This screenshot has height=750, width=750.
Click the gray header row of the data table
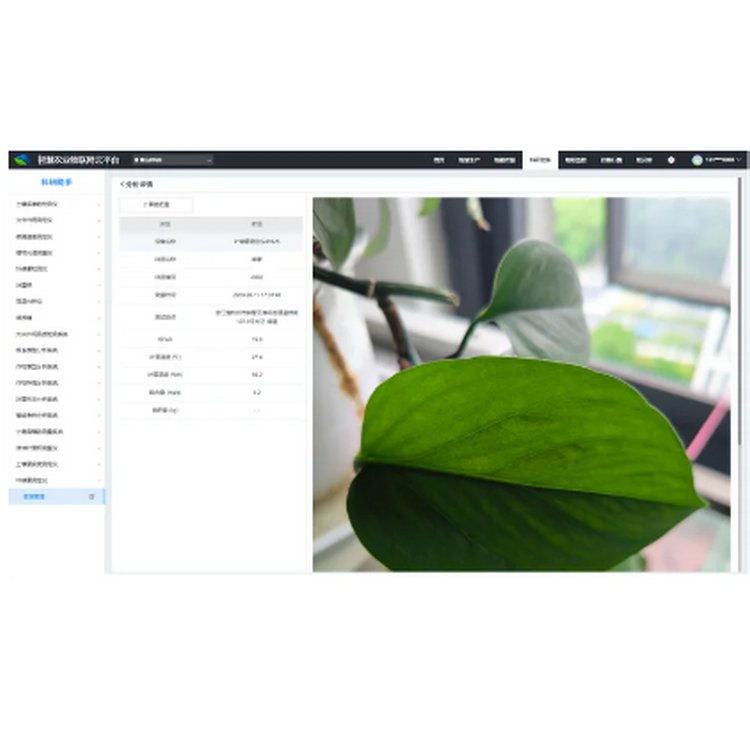[210, 224]
